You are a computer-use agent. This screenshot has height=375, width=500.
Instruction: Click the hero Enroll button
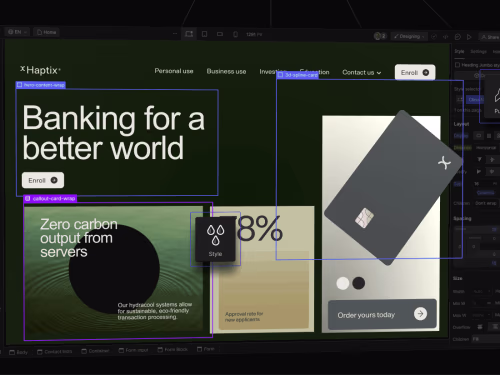pyautogui.click(x=43, y=180)
